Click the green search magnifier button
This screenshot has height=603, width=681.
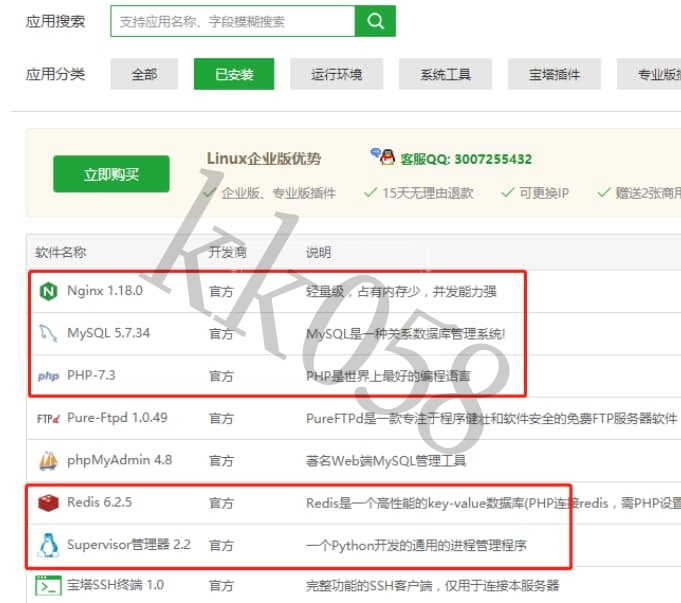coord(375,21)
